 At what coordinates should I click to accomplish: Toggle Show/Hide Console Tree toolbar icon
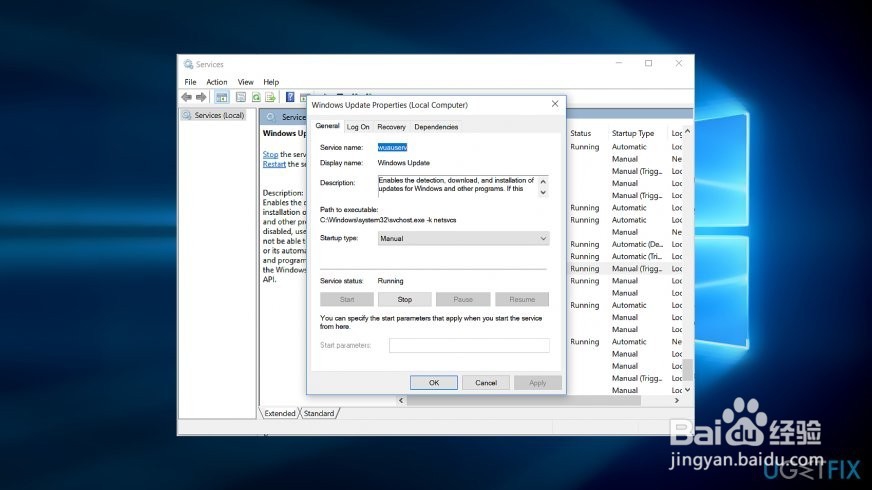tap(222, 97)
